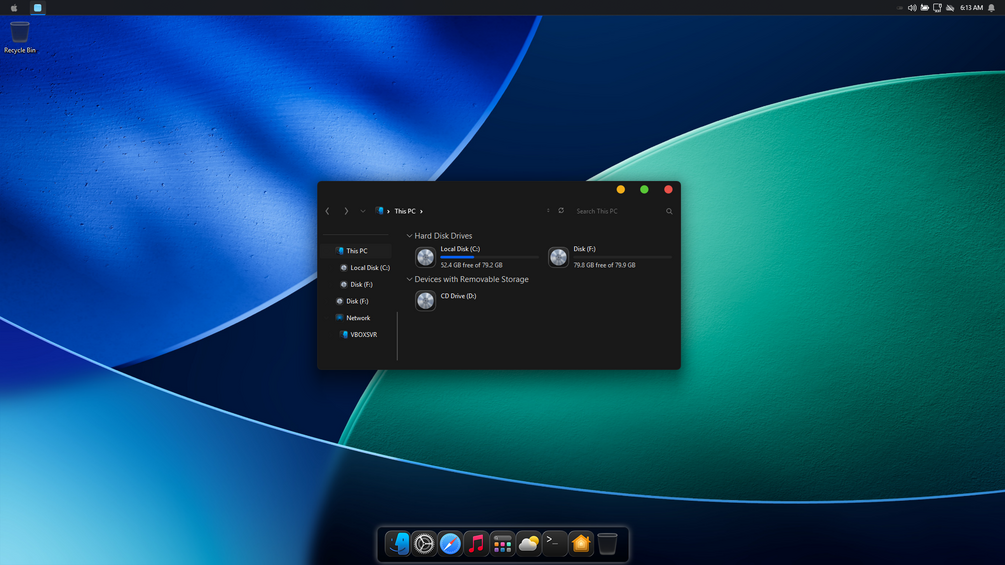
Task: Open notifications bell in top bar
Action: click(x=992, y=8)
